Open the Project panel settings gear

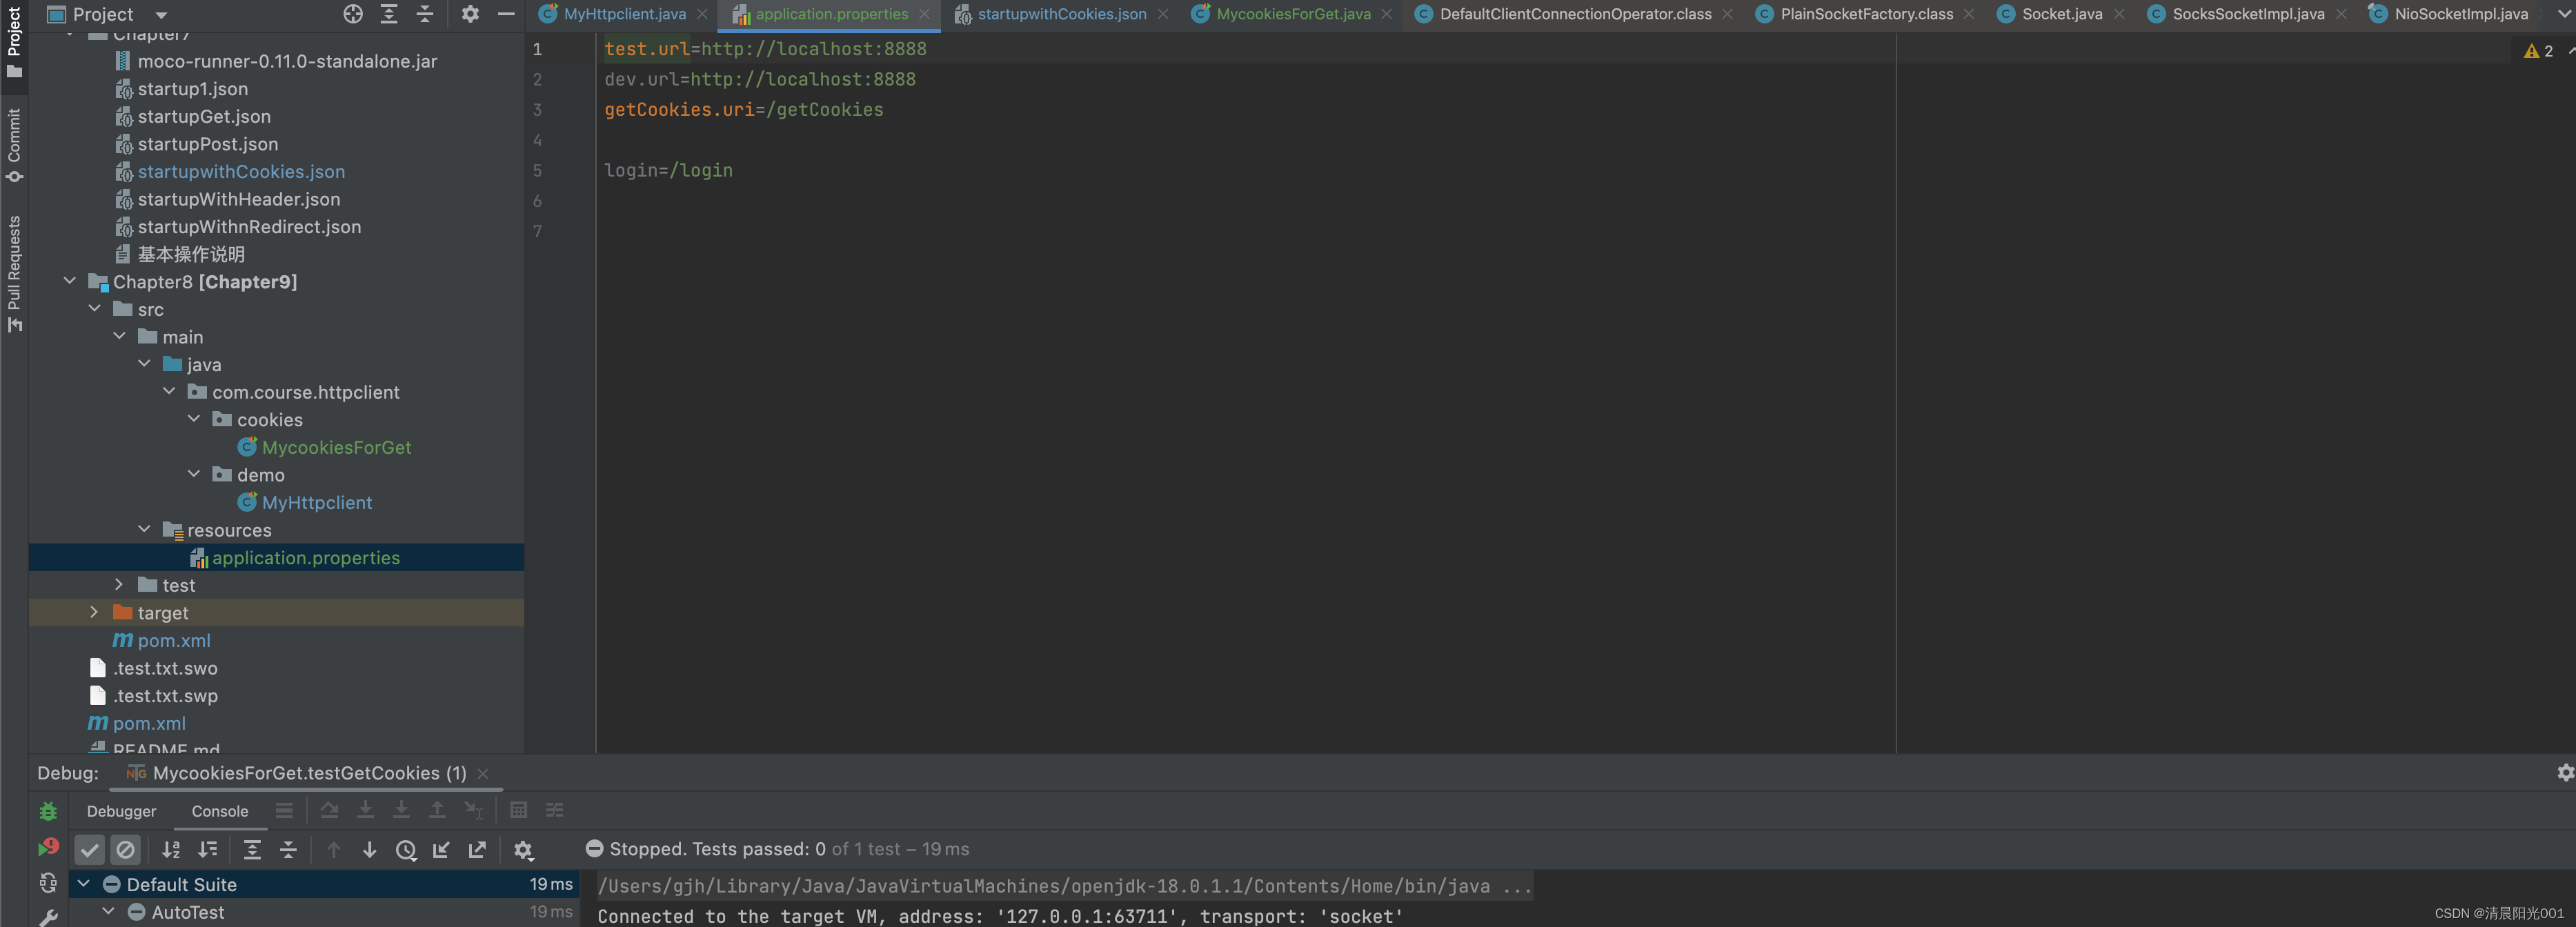[x=469, y=14]
